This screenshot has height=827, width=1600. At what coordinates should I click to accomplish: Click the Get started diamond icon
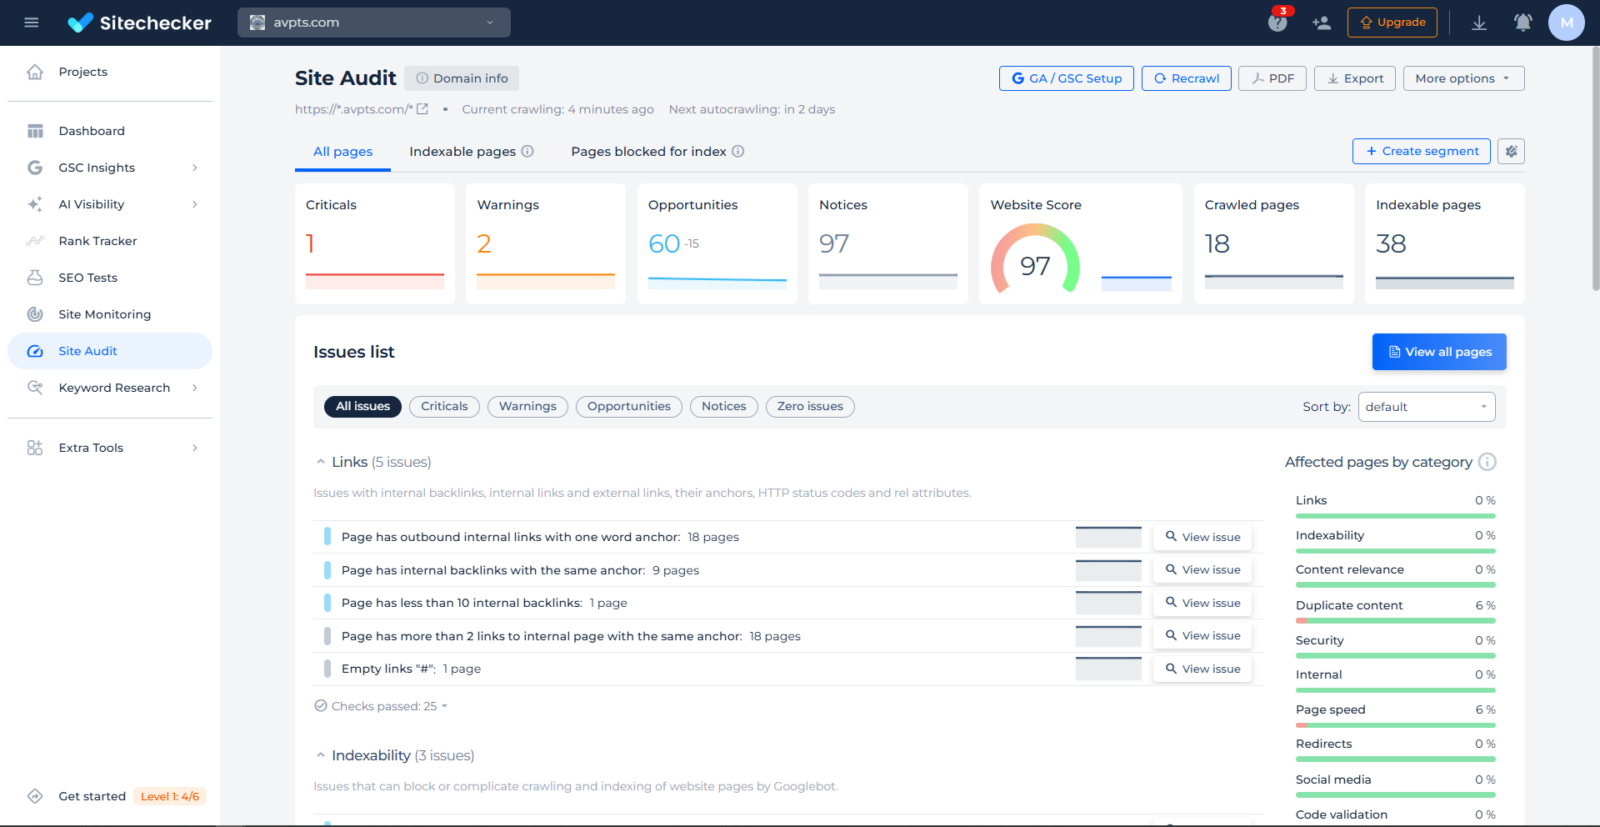click(35, 796)
